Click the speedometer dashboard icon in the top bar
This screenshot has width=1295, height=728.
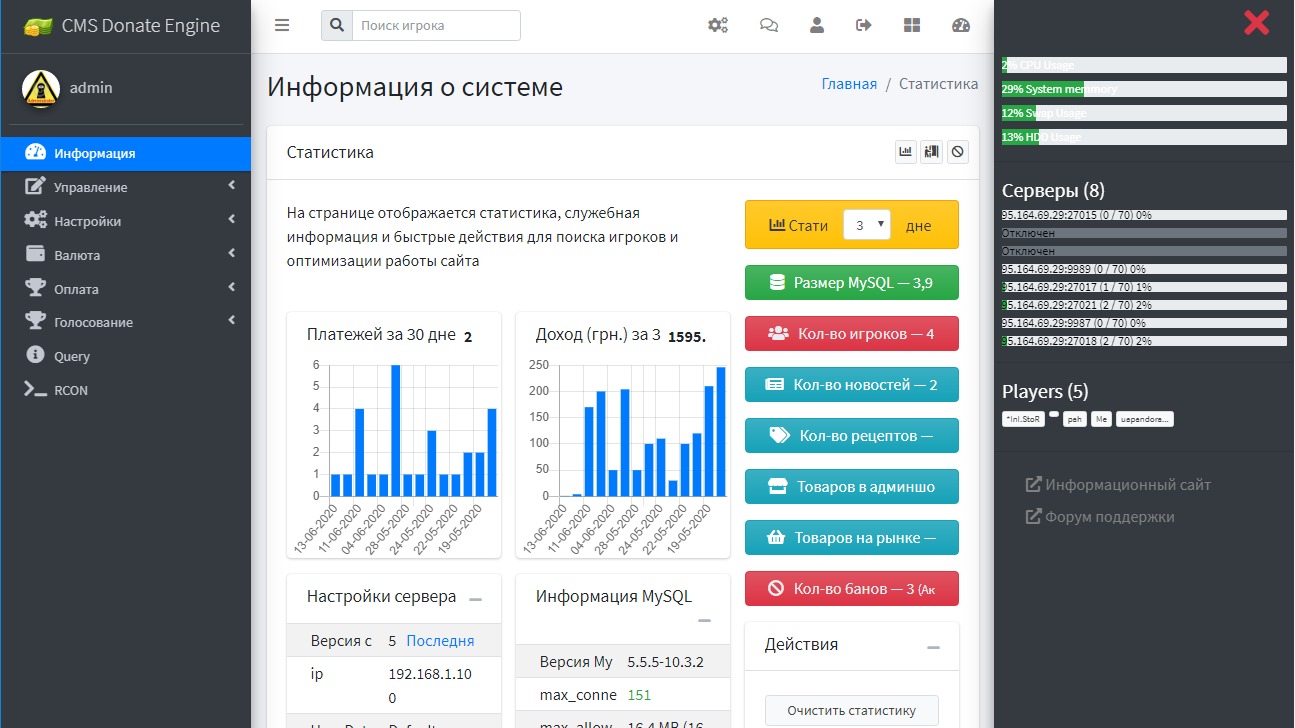tap(961, 26)
